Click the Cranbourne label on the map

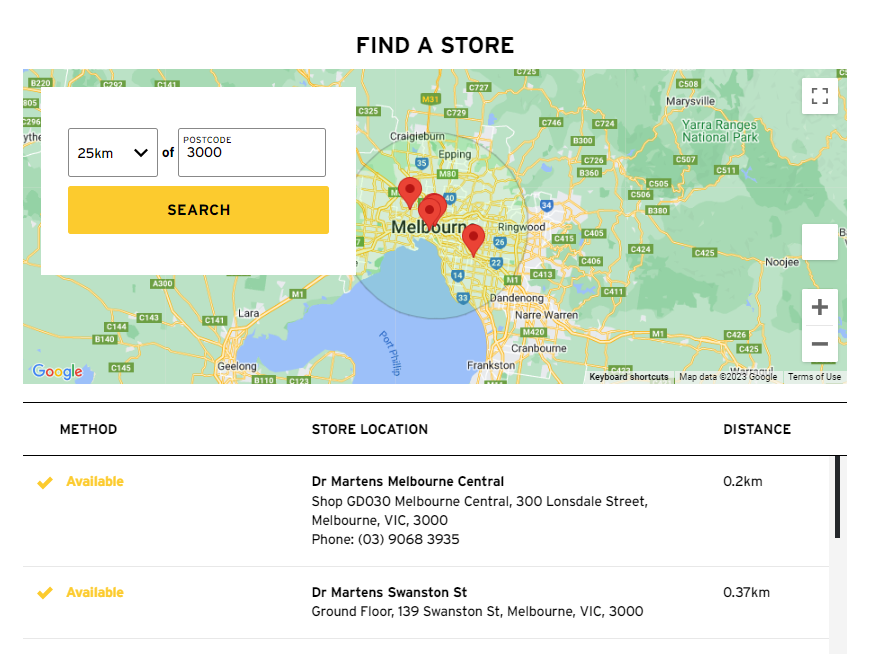(538, 348)
